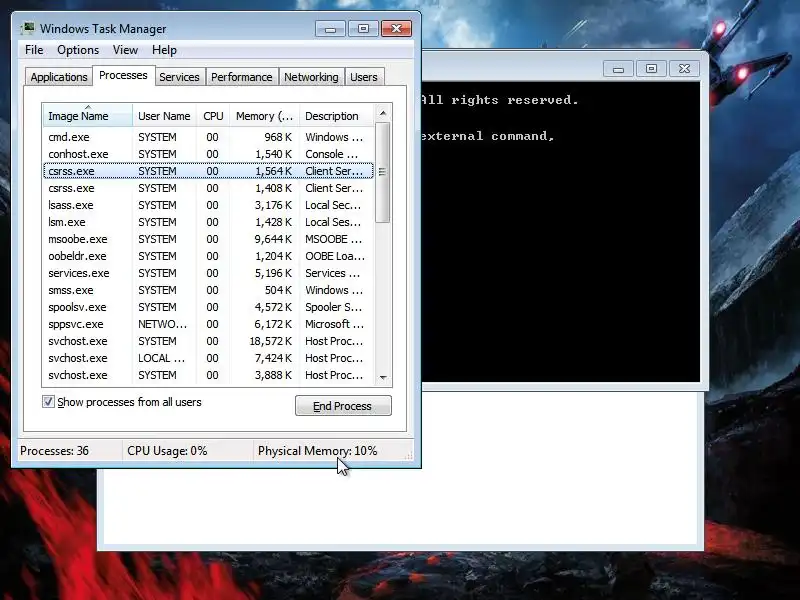Click the process list scroll up arrow
The image size is (800, 600).
coord(383,113)
